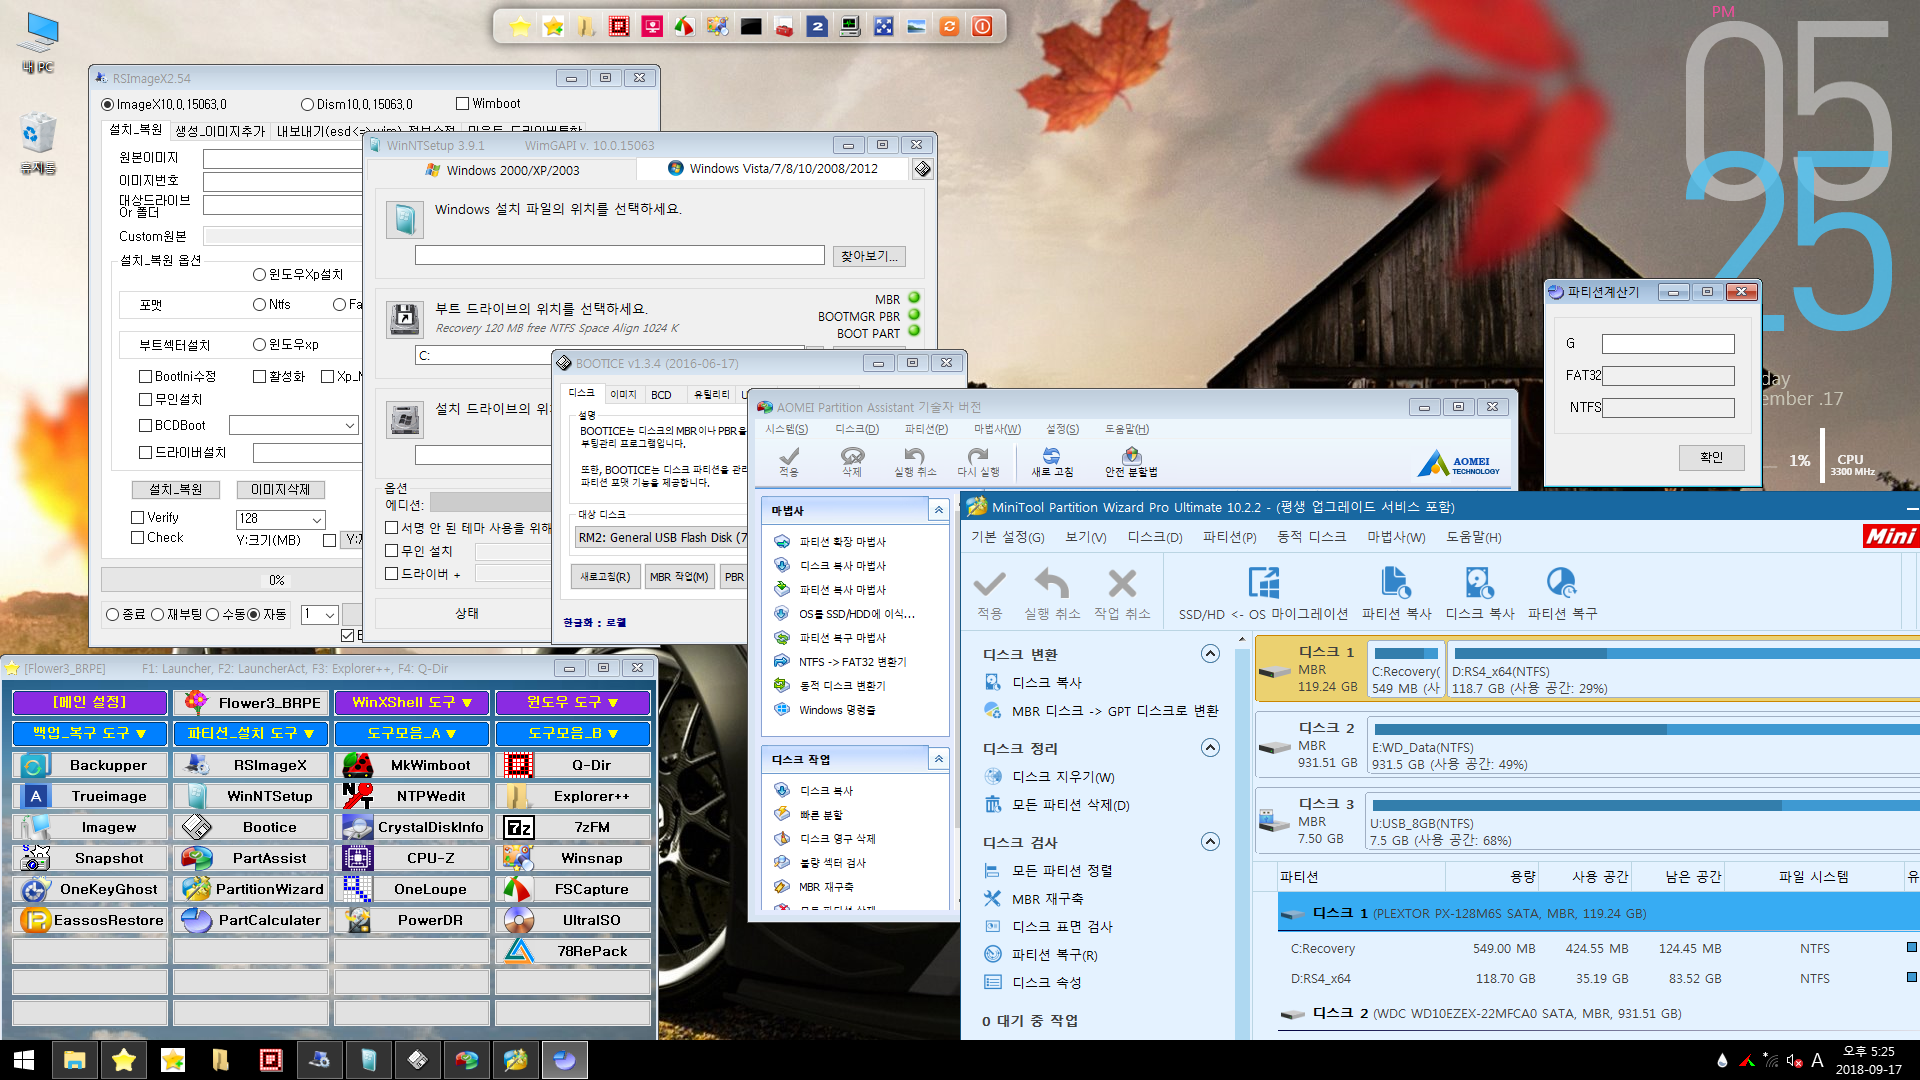Open RSImageX in the launcher panel
The image size is (1920, 1080).
point(251,765)
